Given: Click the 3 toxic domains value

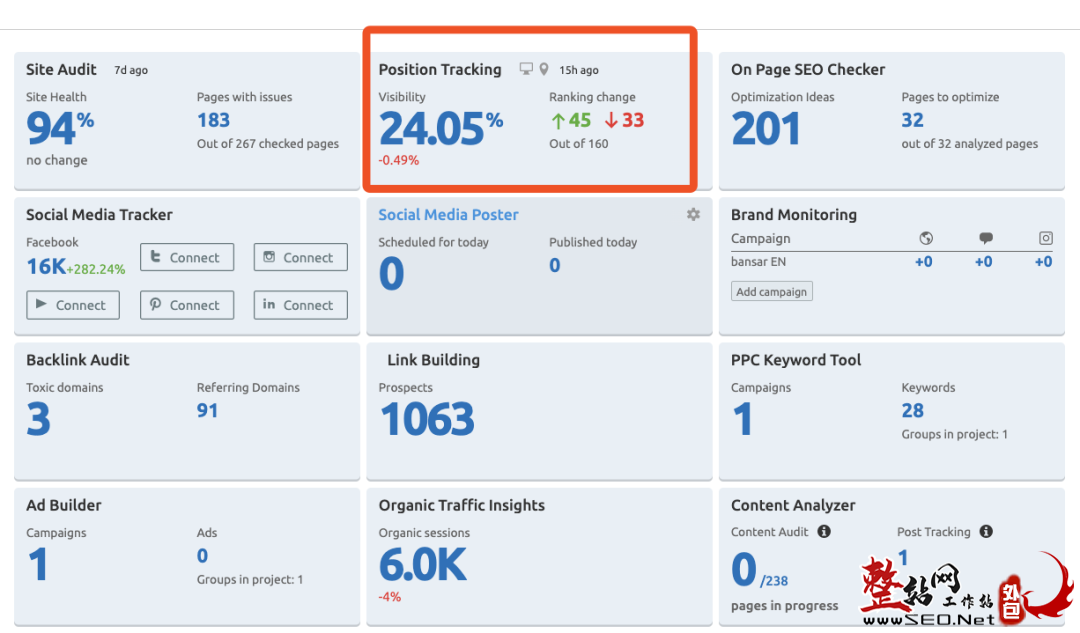Looking at the screenshot, I should click(x=39, y=419).
